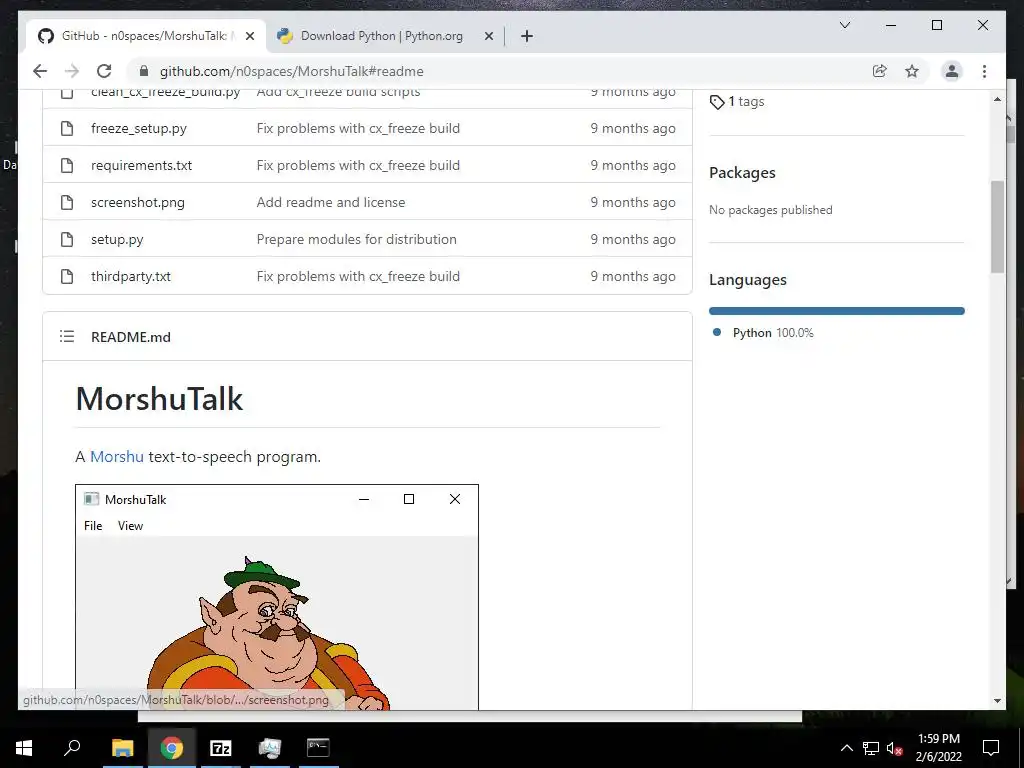Image resolution: width=1024 pixels, height=768 pixels.
Task: Click the network status tray icon
Action: (x=871, y=748)
